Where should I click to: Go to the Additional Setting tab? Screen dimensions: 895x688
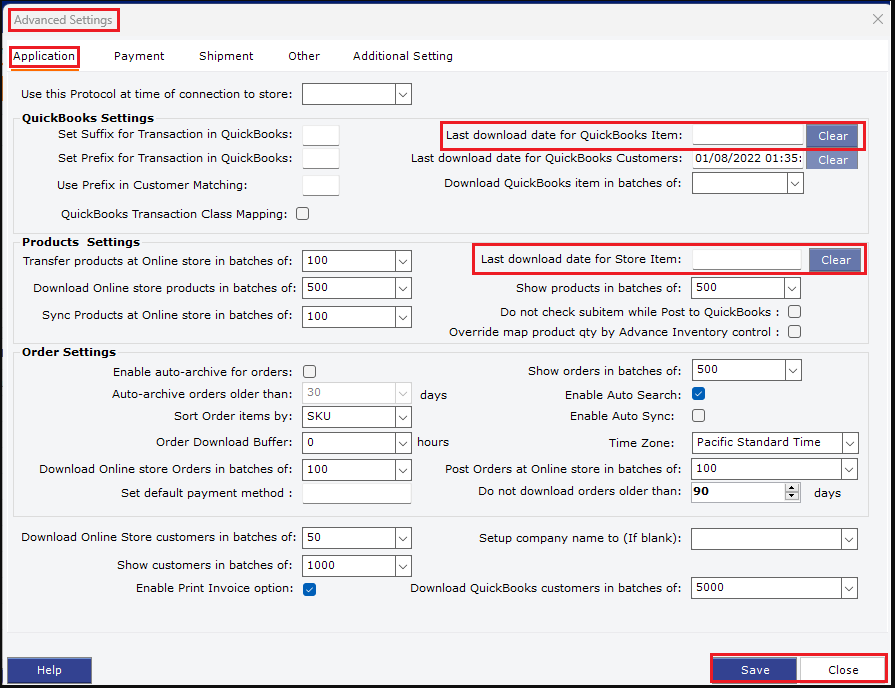click(x=402, y=56)
